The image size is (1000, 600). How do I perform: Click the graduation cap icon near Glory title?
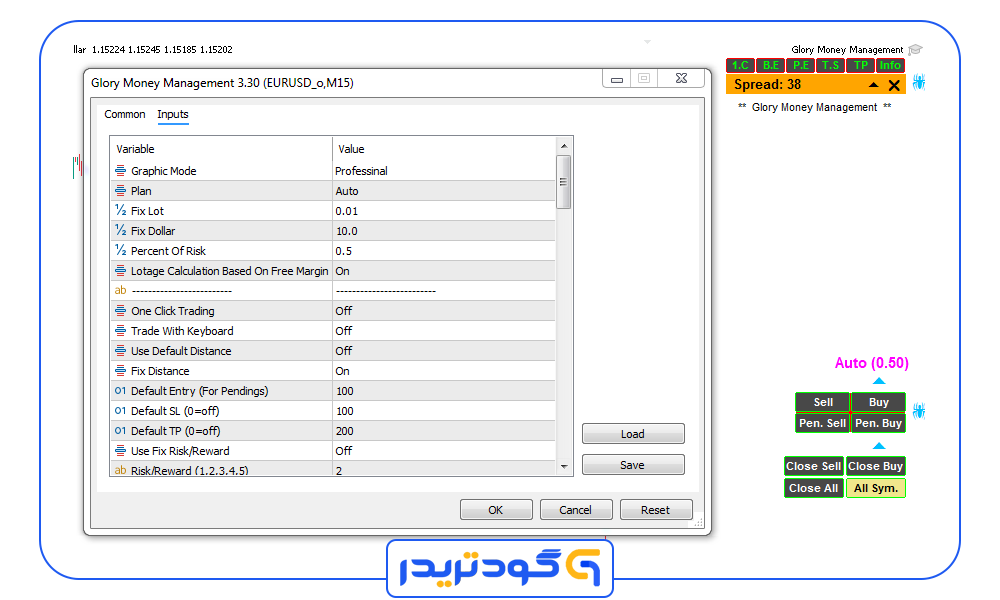click(x=915, y=50)
